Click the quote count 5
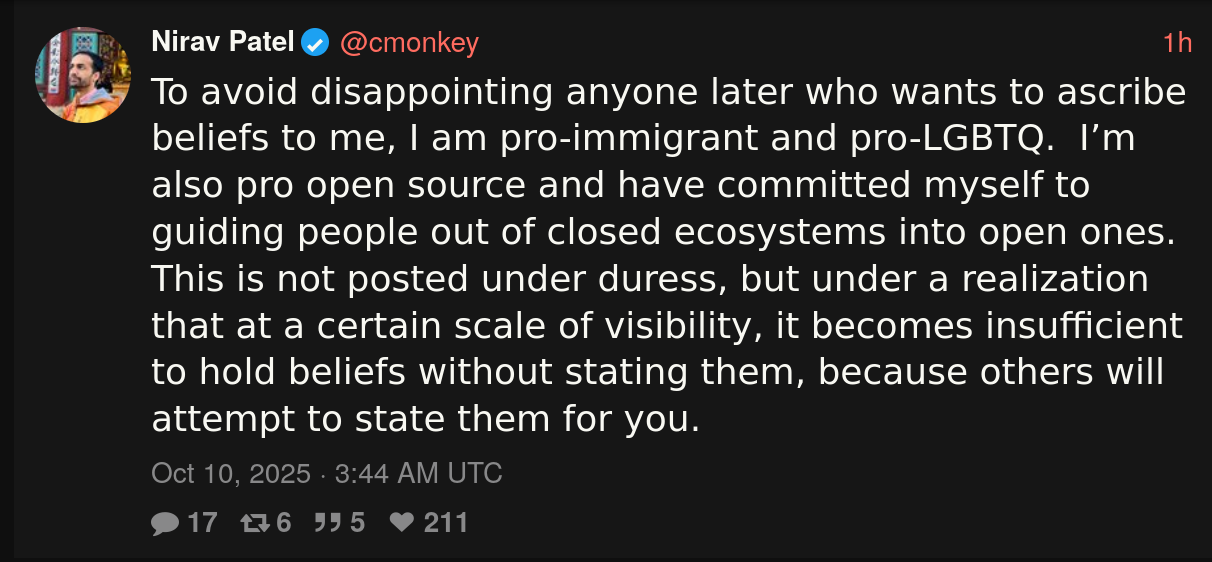The width and height of the screenshot is (1212, 562). click(357, 522)
